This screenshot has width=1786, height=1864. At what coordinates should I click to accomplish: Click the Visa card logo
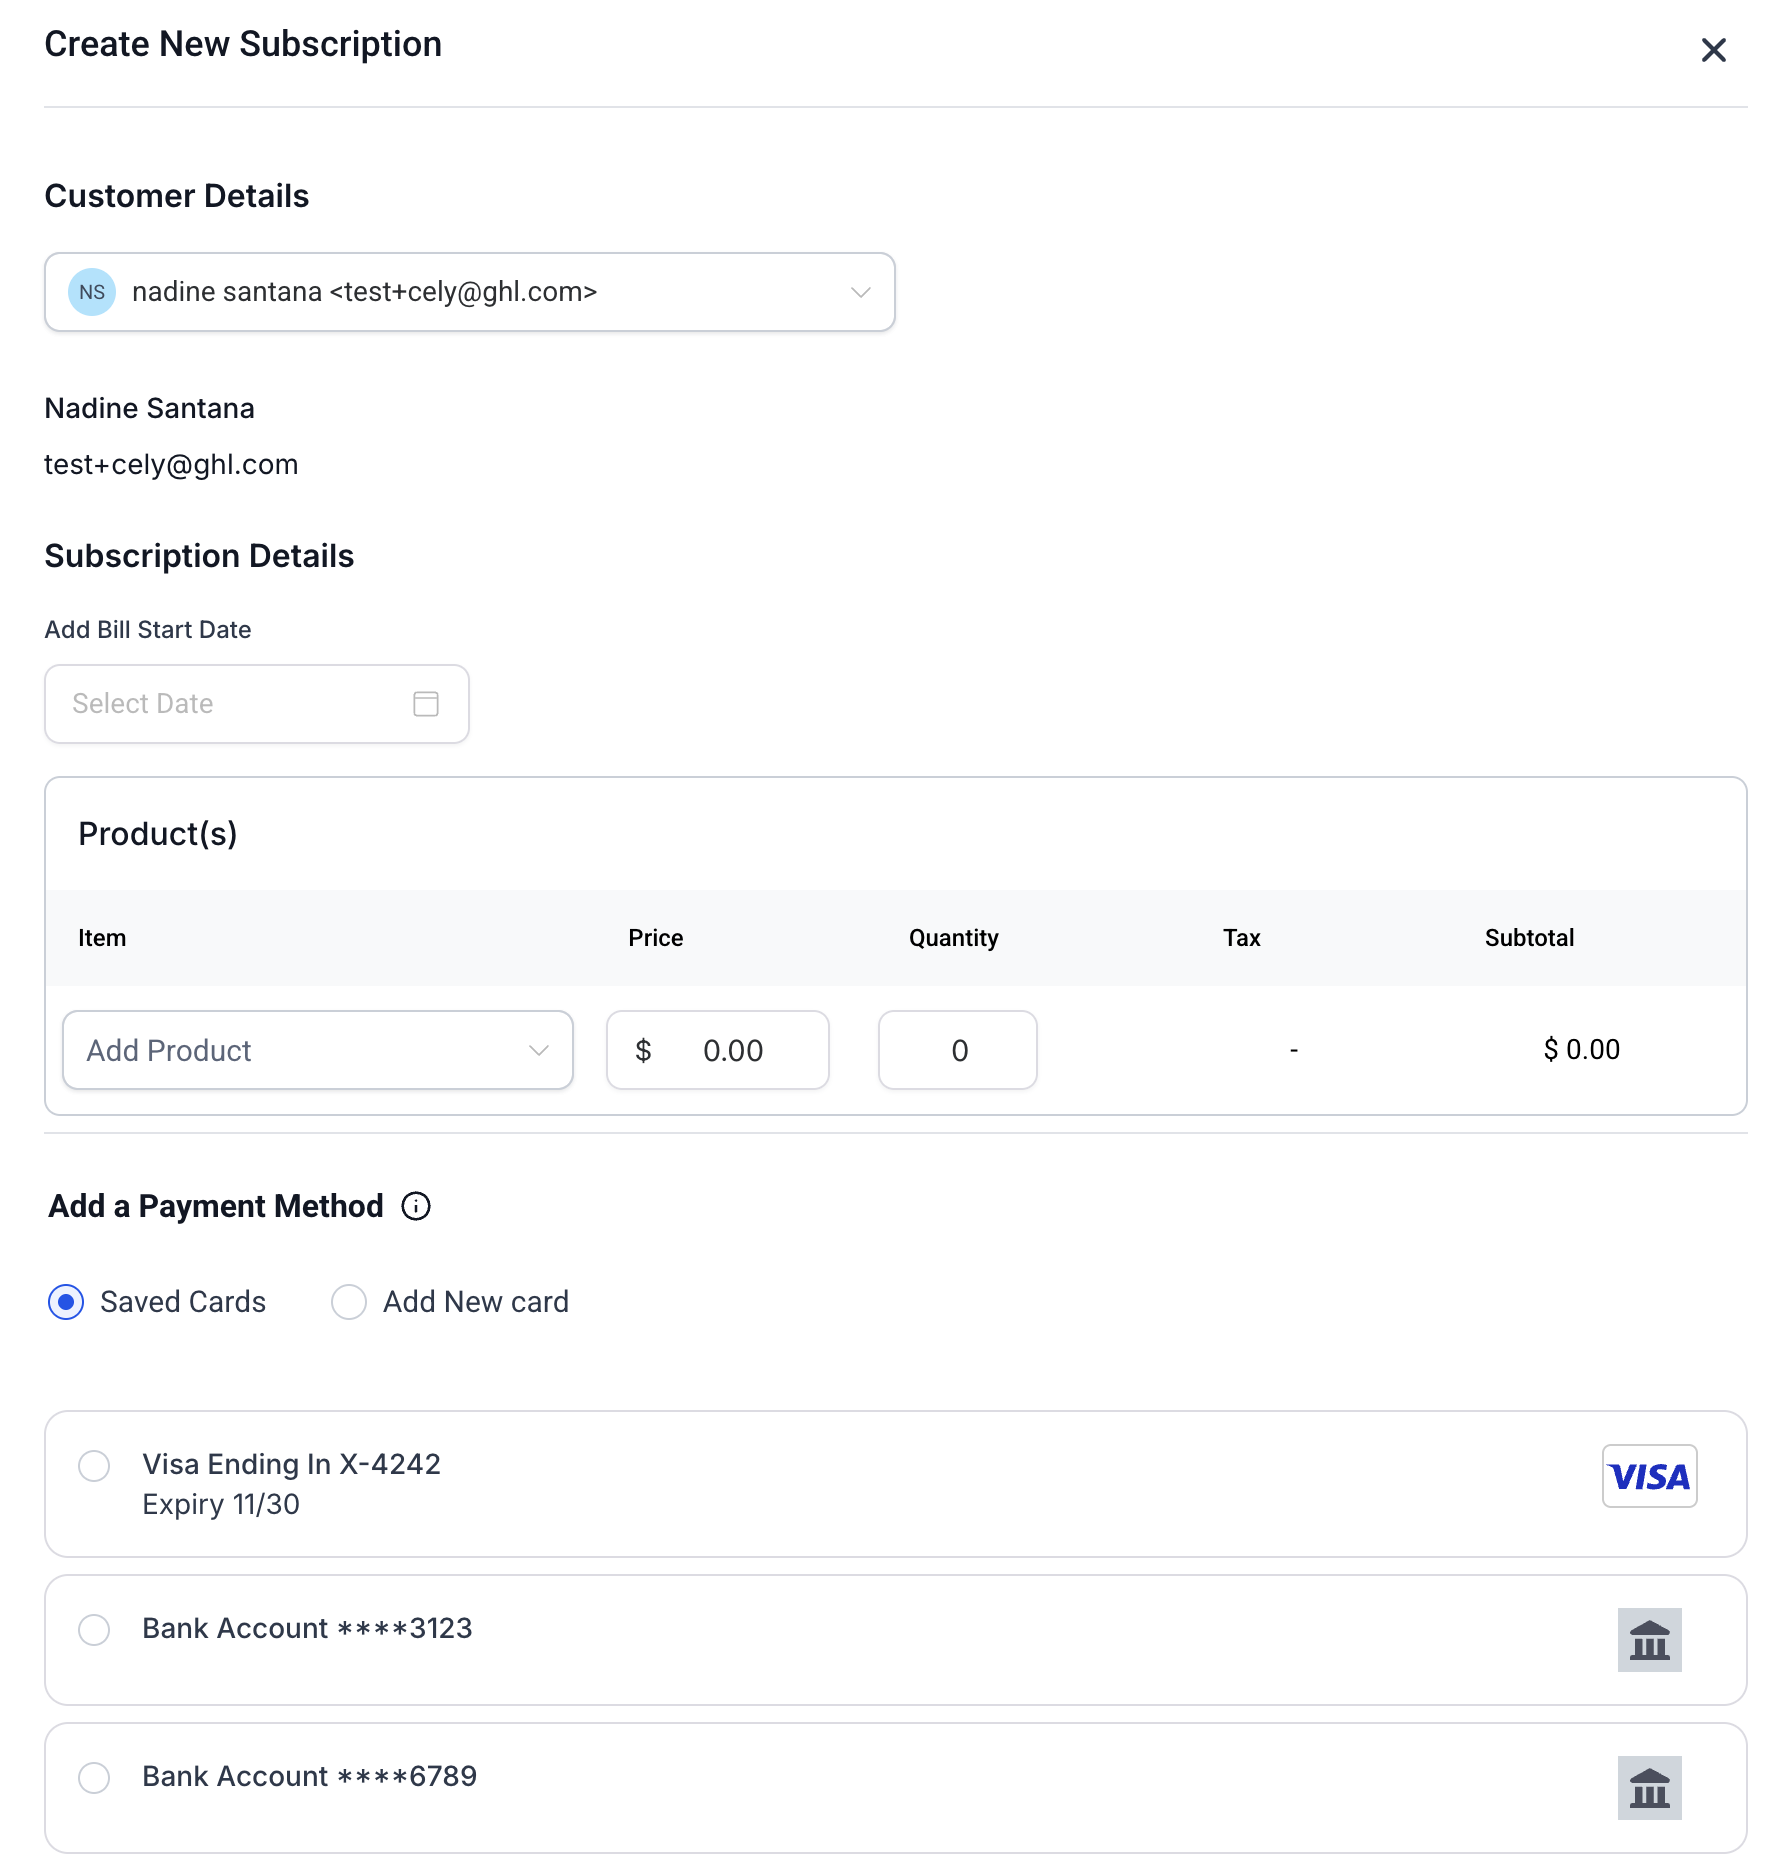pyautogui.click(x=1650, y=1476)
